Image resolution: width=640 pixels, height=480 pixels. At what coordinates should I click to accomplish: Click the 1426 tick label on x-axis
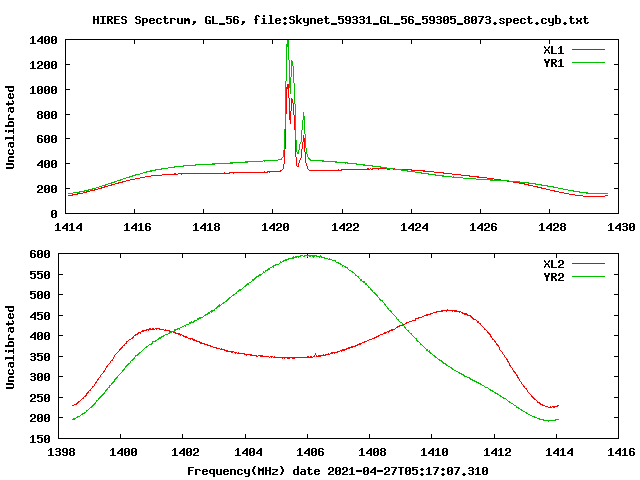(483, 227)
